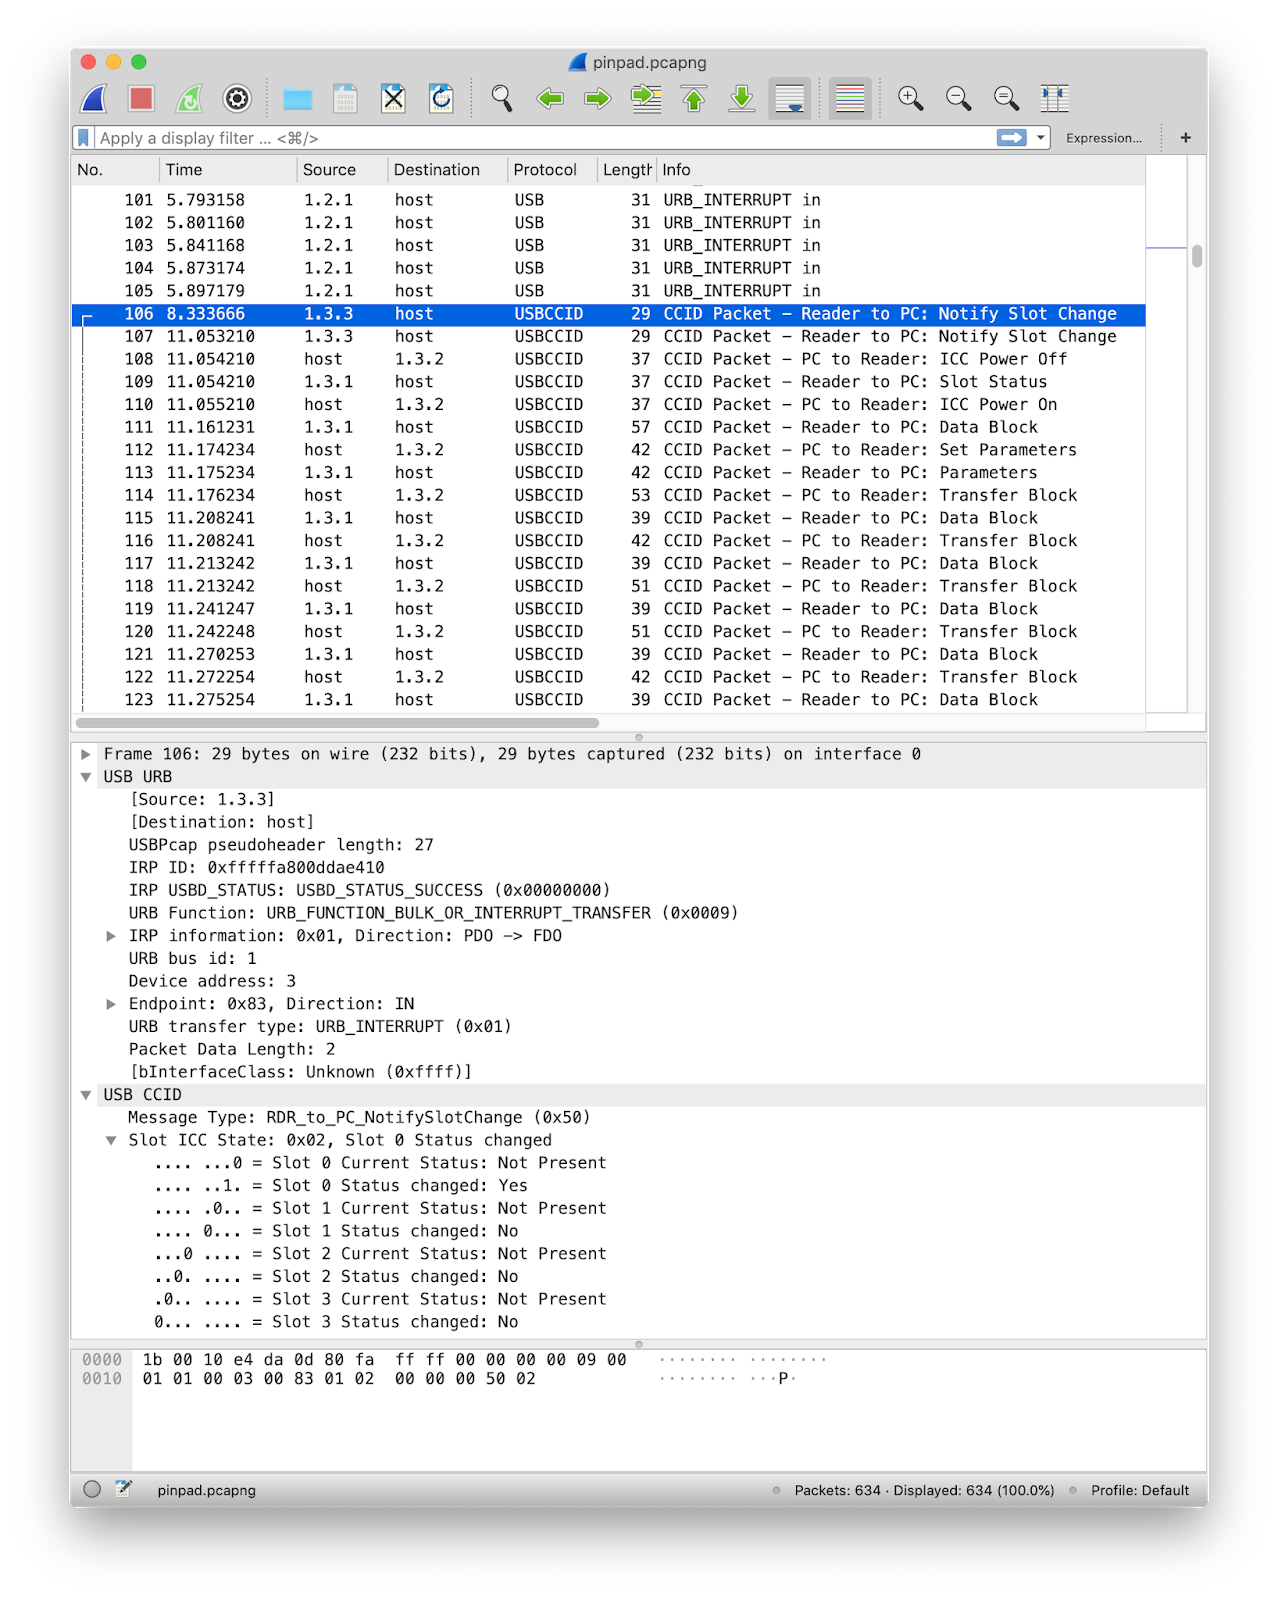Open display filter bookmarks icon
Screen dimensions: 1278x1600
84,138
